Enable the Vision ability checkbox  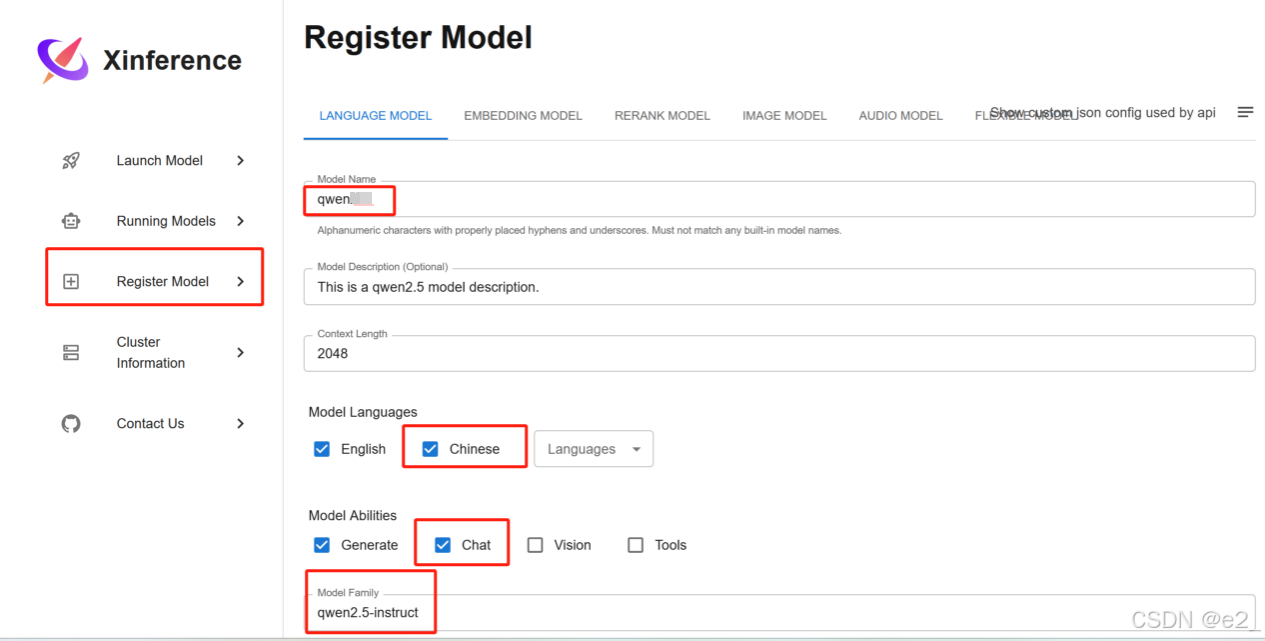[x=535, y=545]
